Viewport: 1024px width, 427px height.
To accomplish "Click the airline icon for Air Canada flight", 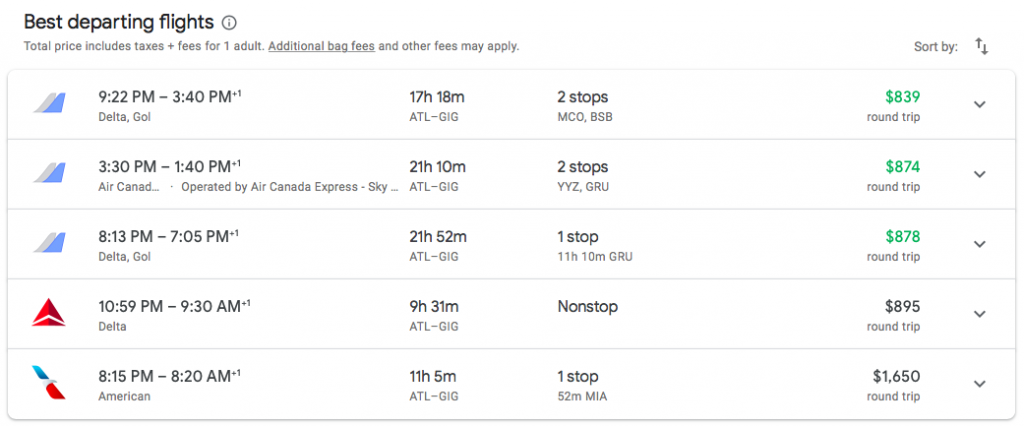I will [50, 173].
